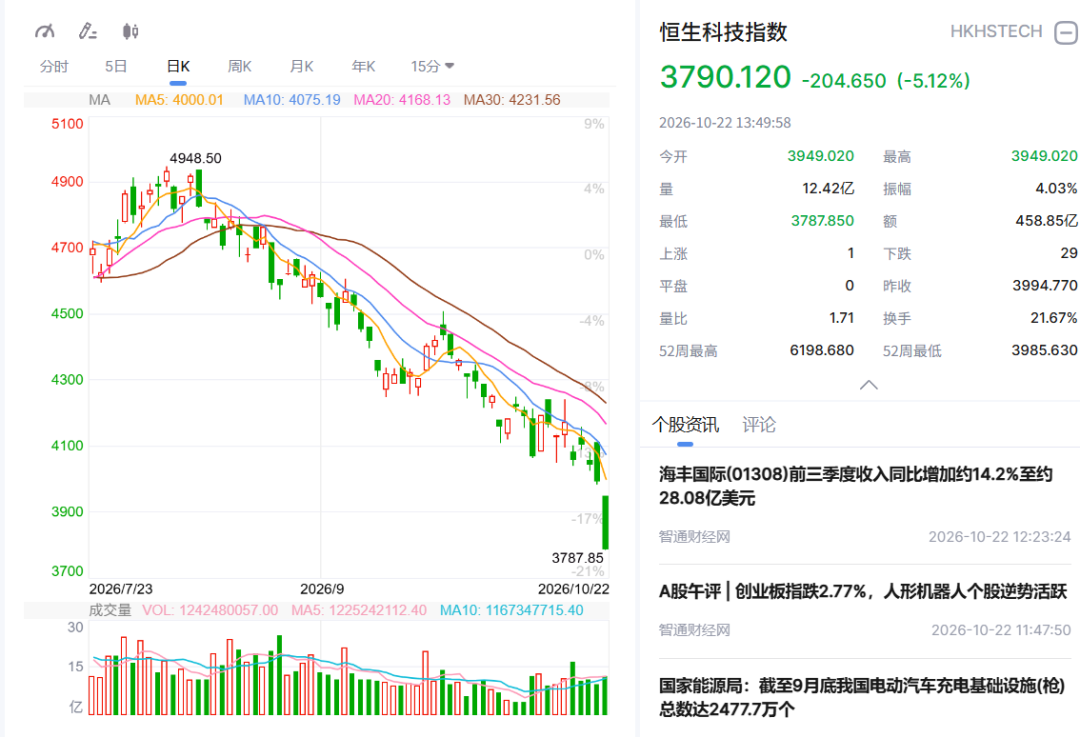Click the 2026/9 date axis label
This screenshot has height=738, width=1080.
tap(322, 589)
